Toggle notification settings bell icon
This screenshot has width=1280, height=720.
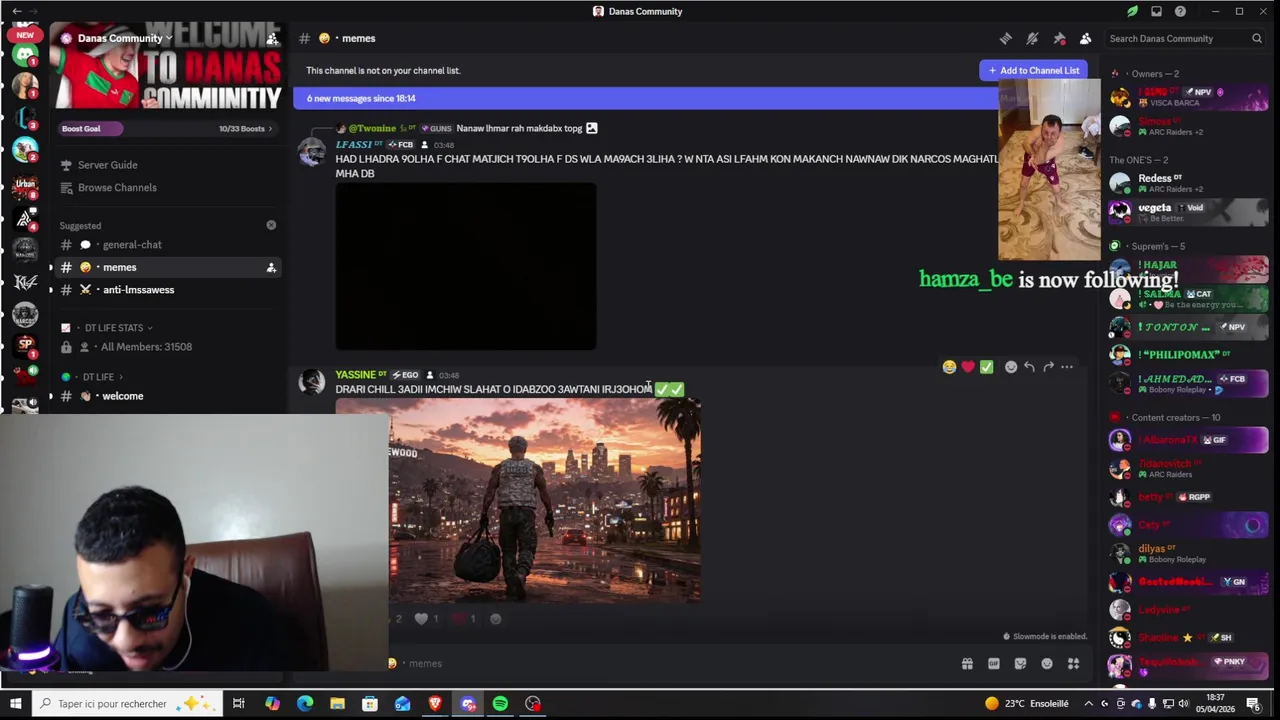click(x=1032, y=38)
